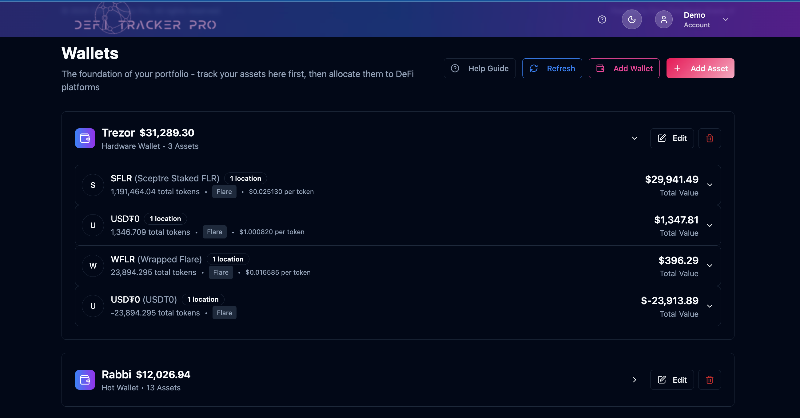The image size is (800, 418).
Task: Click WFLR 1 location badge
Action: click(x=228, y=259)
